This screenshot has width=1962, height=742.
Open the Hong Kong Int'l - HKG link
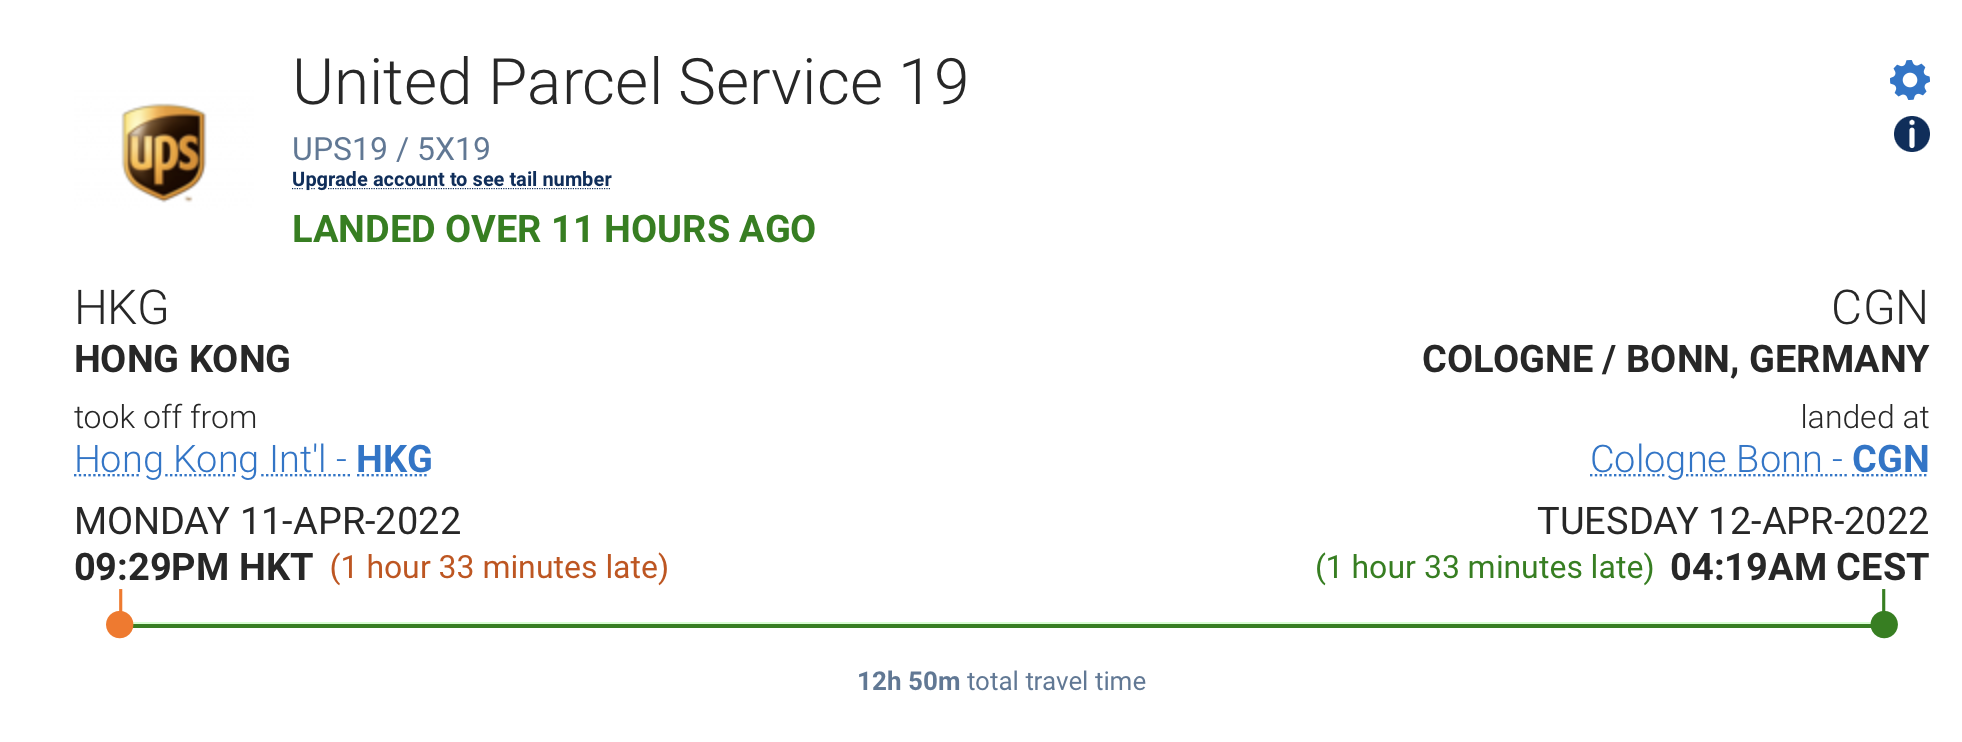click(253, 459)
